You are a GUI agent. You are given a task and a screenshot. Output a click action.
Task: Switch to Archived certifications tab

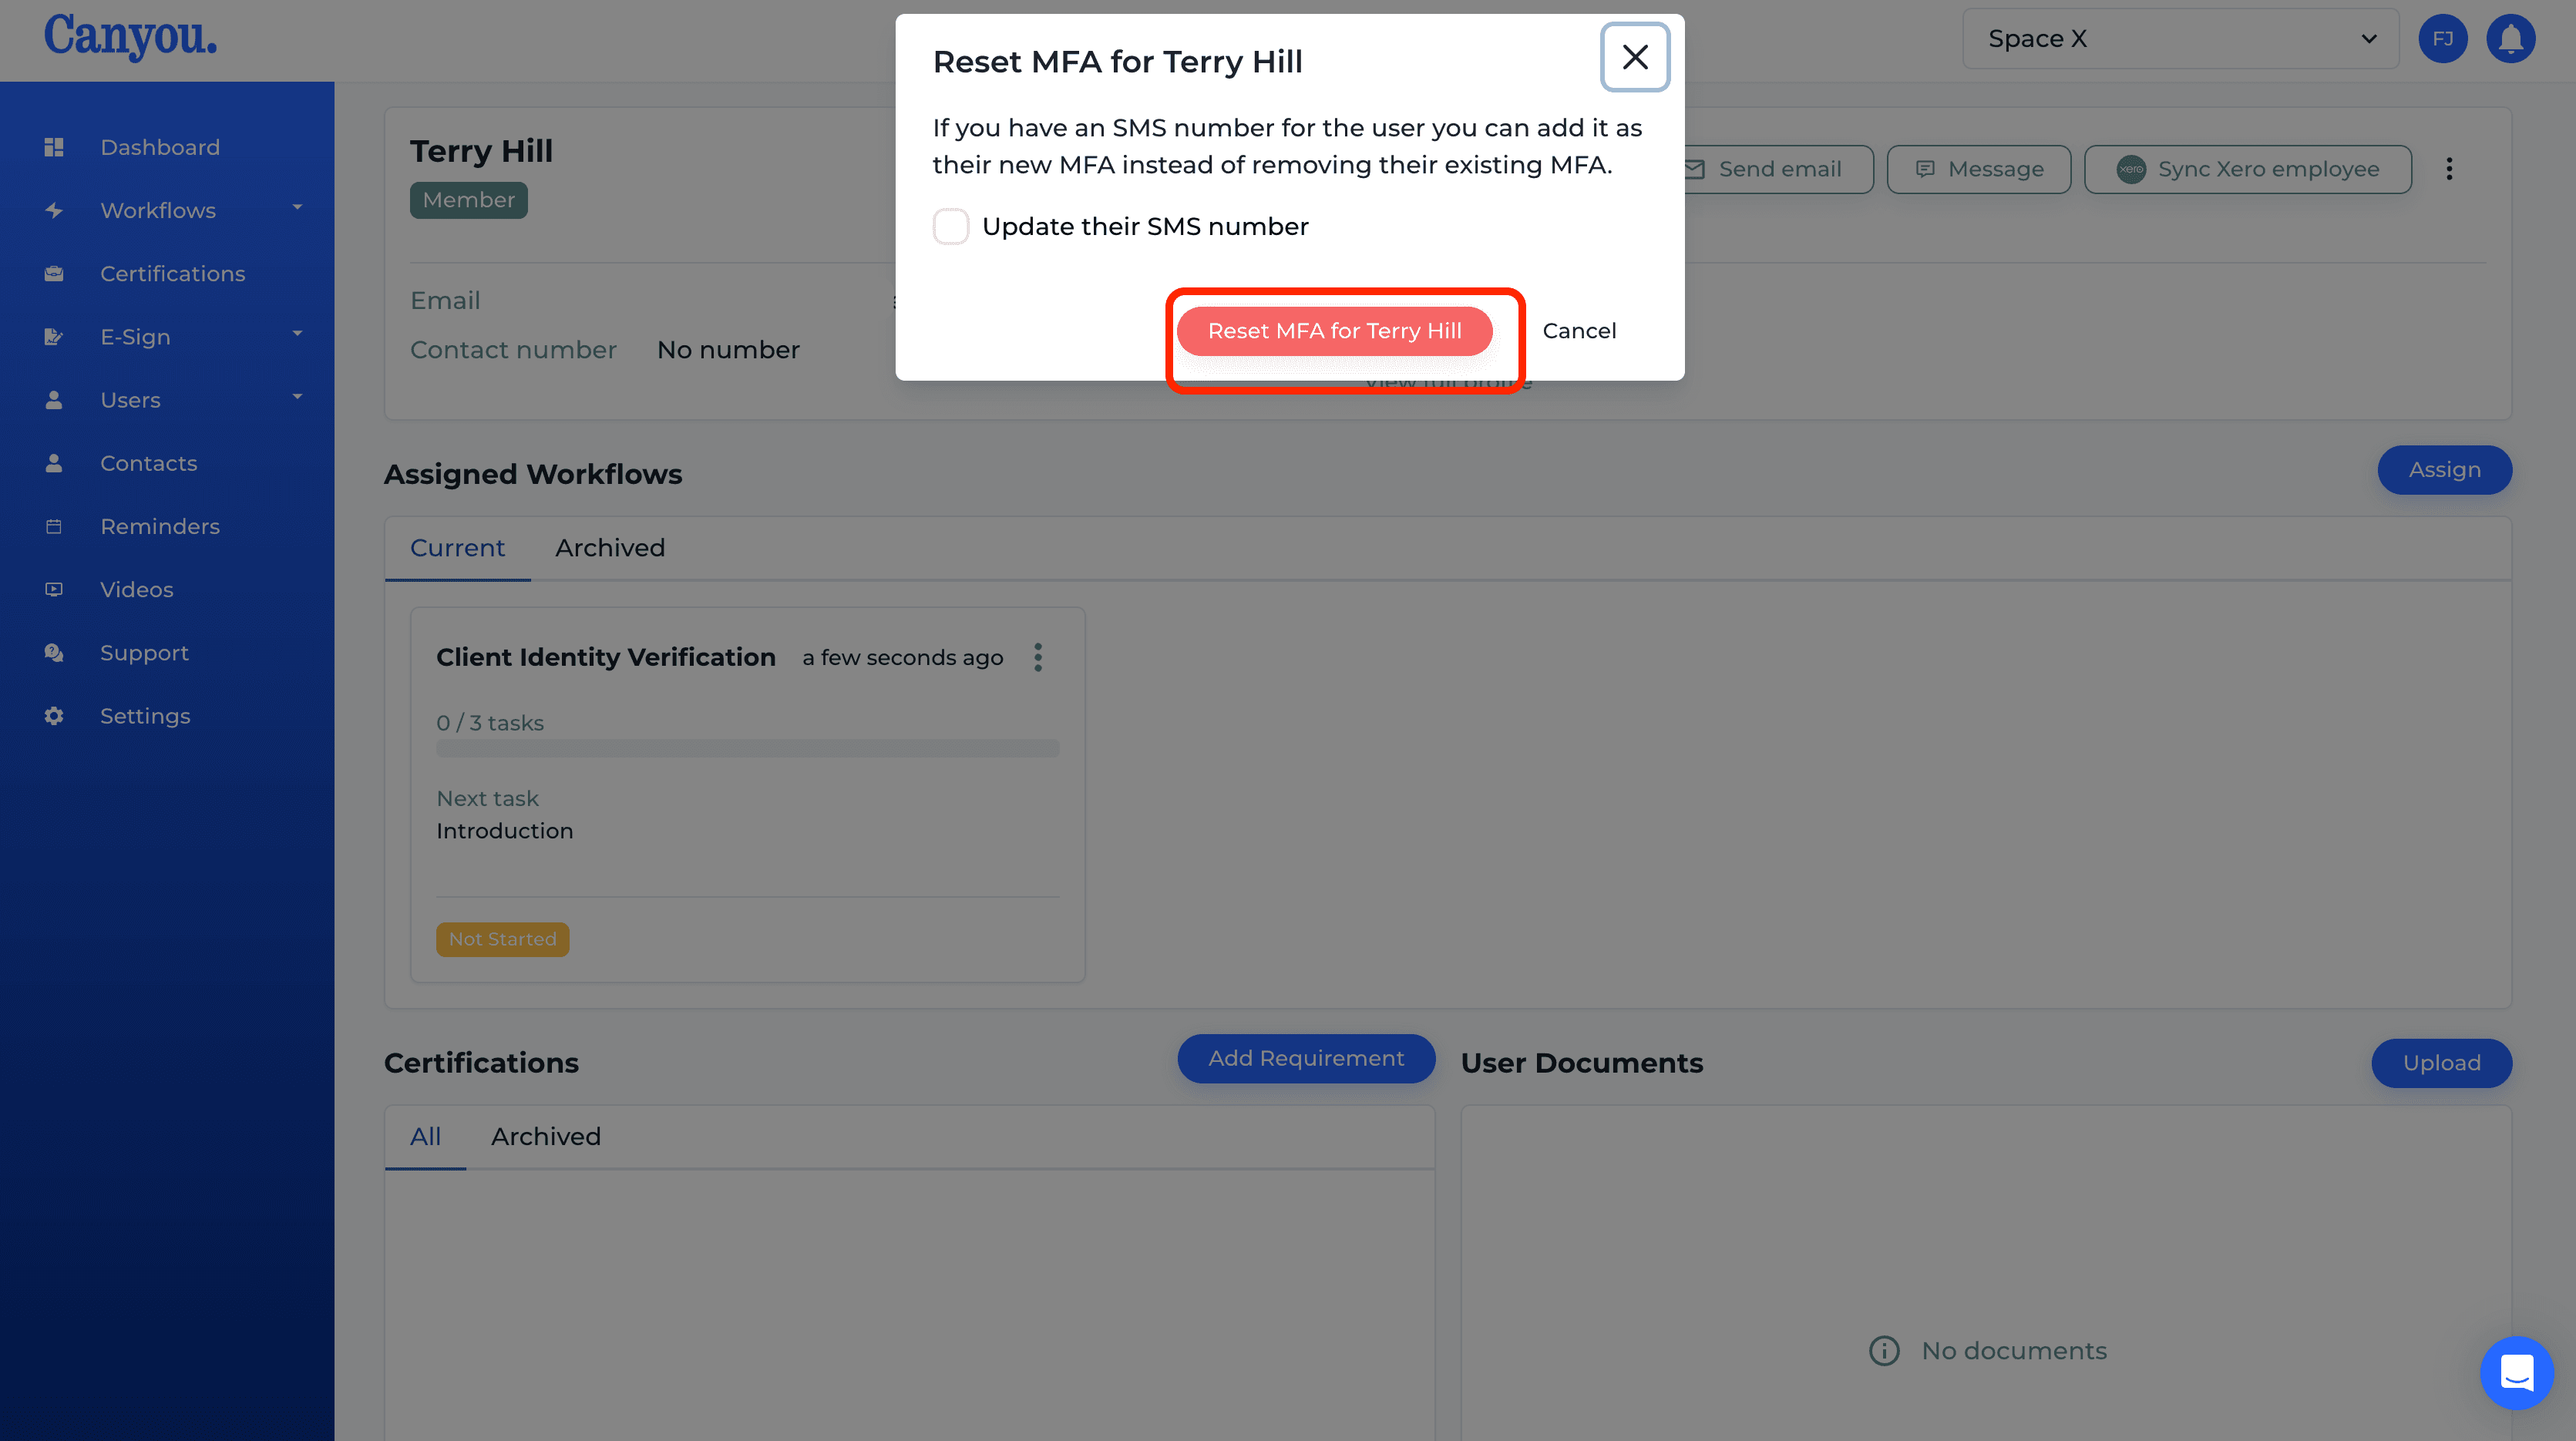click(545, 1135)
